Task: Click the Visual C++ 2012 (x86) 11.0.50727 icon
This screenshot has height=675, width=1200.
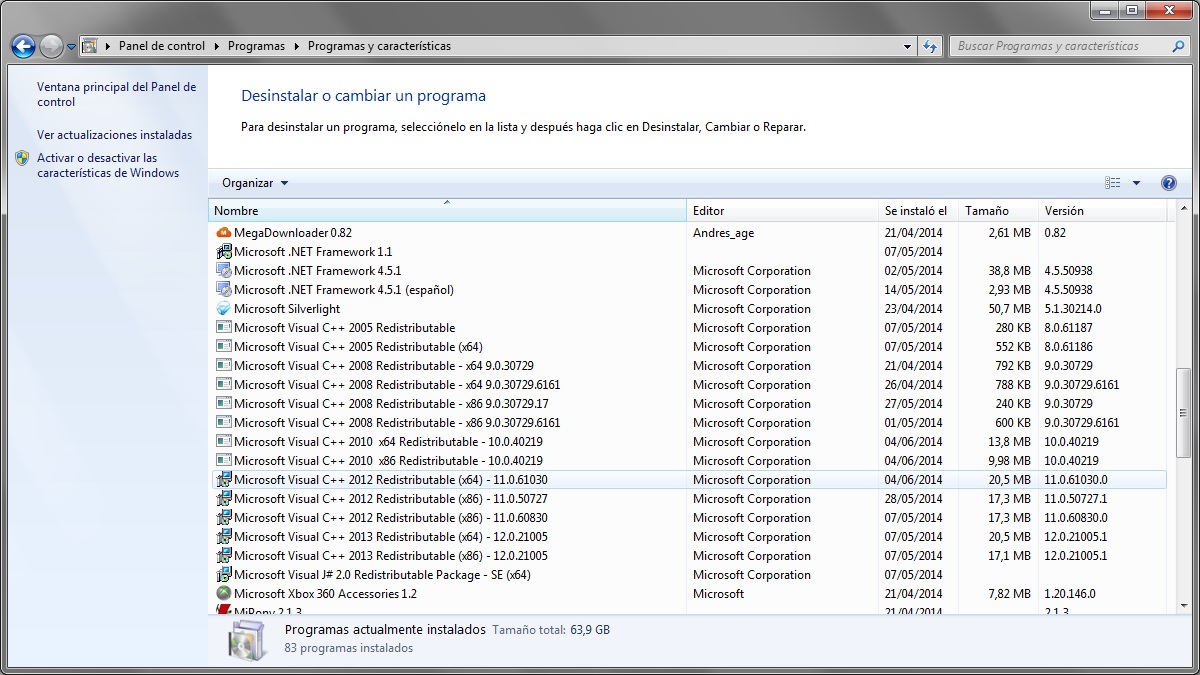Action: pyautogui.click(x=224, y=499)
